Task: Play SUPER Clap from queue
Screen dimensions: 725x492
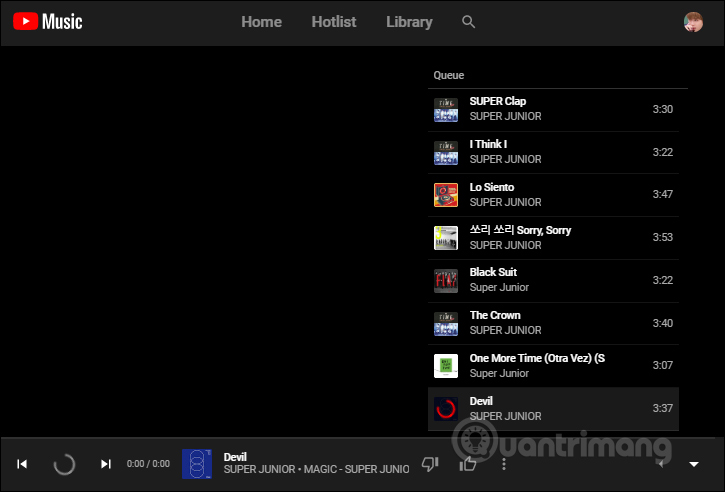Action: coord(553,110)
